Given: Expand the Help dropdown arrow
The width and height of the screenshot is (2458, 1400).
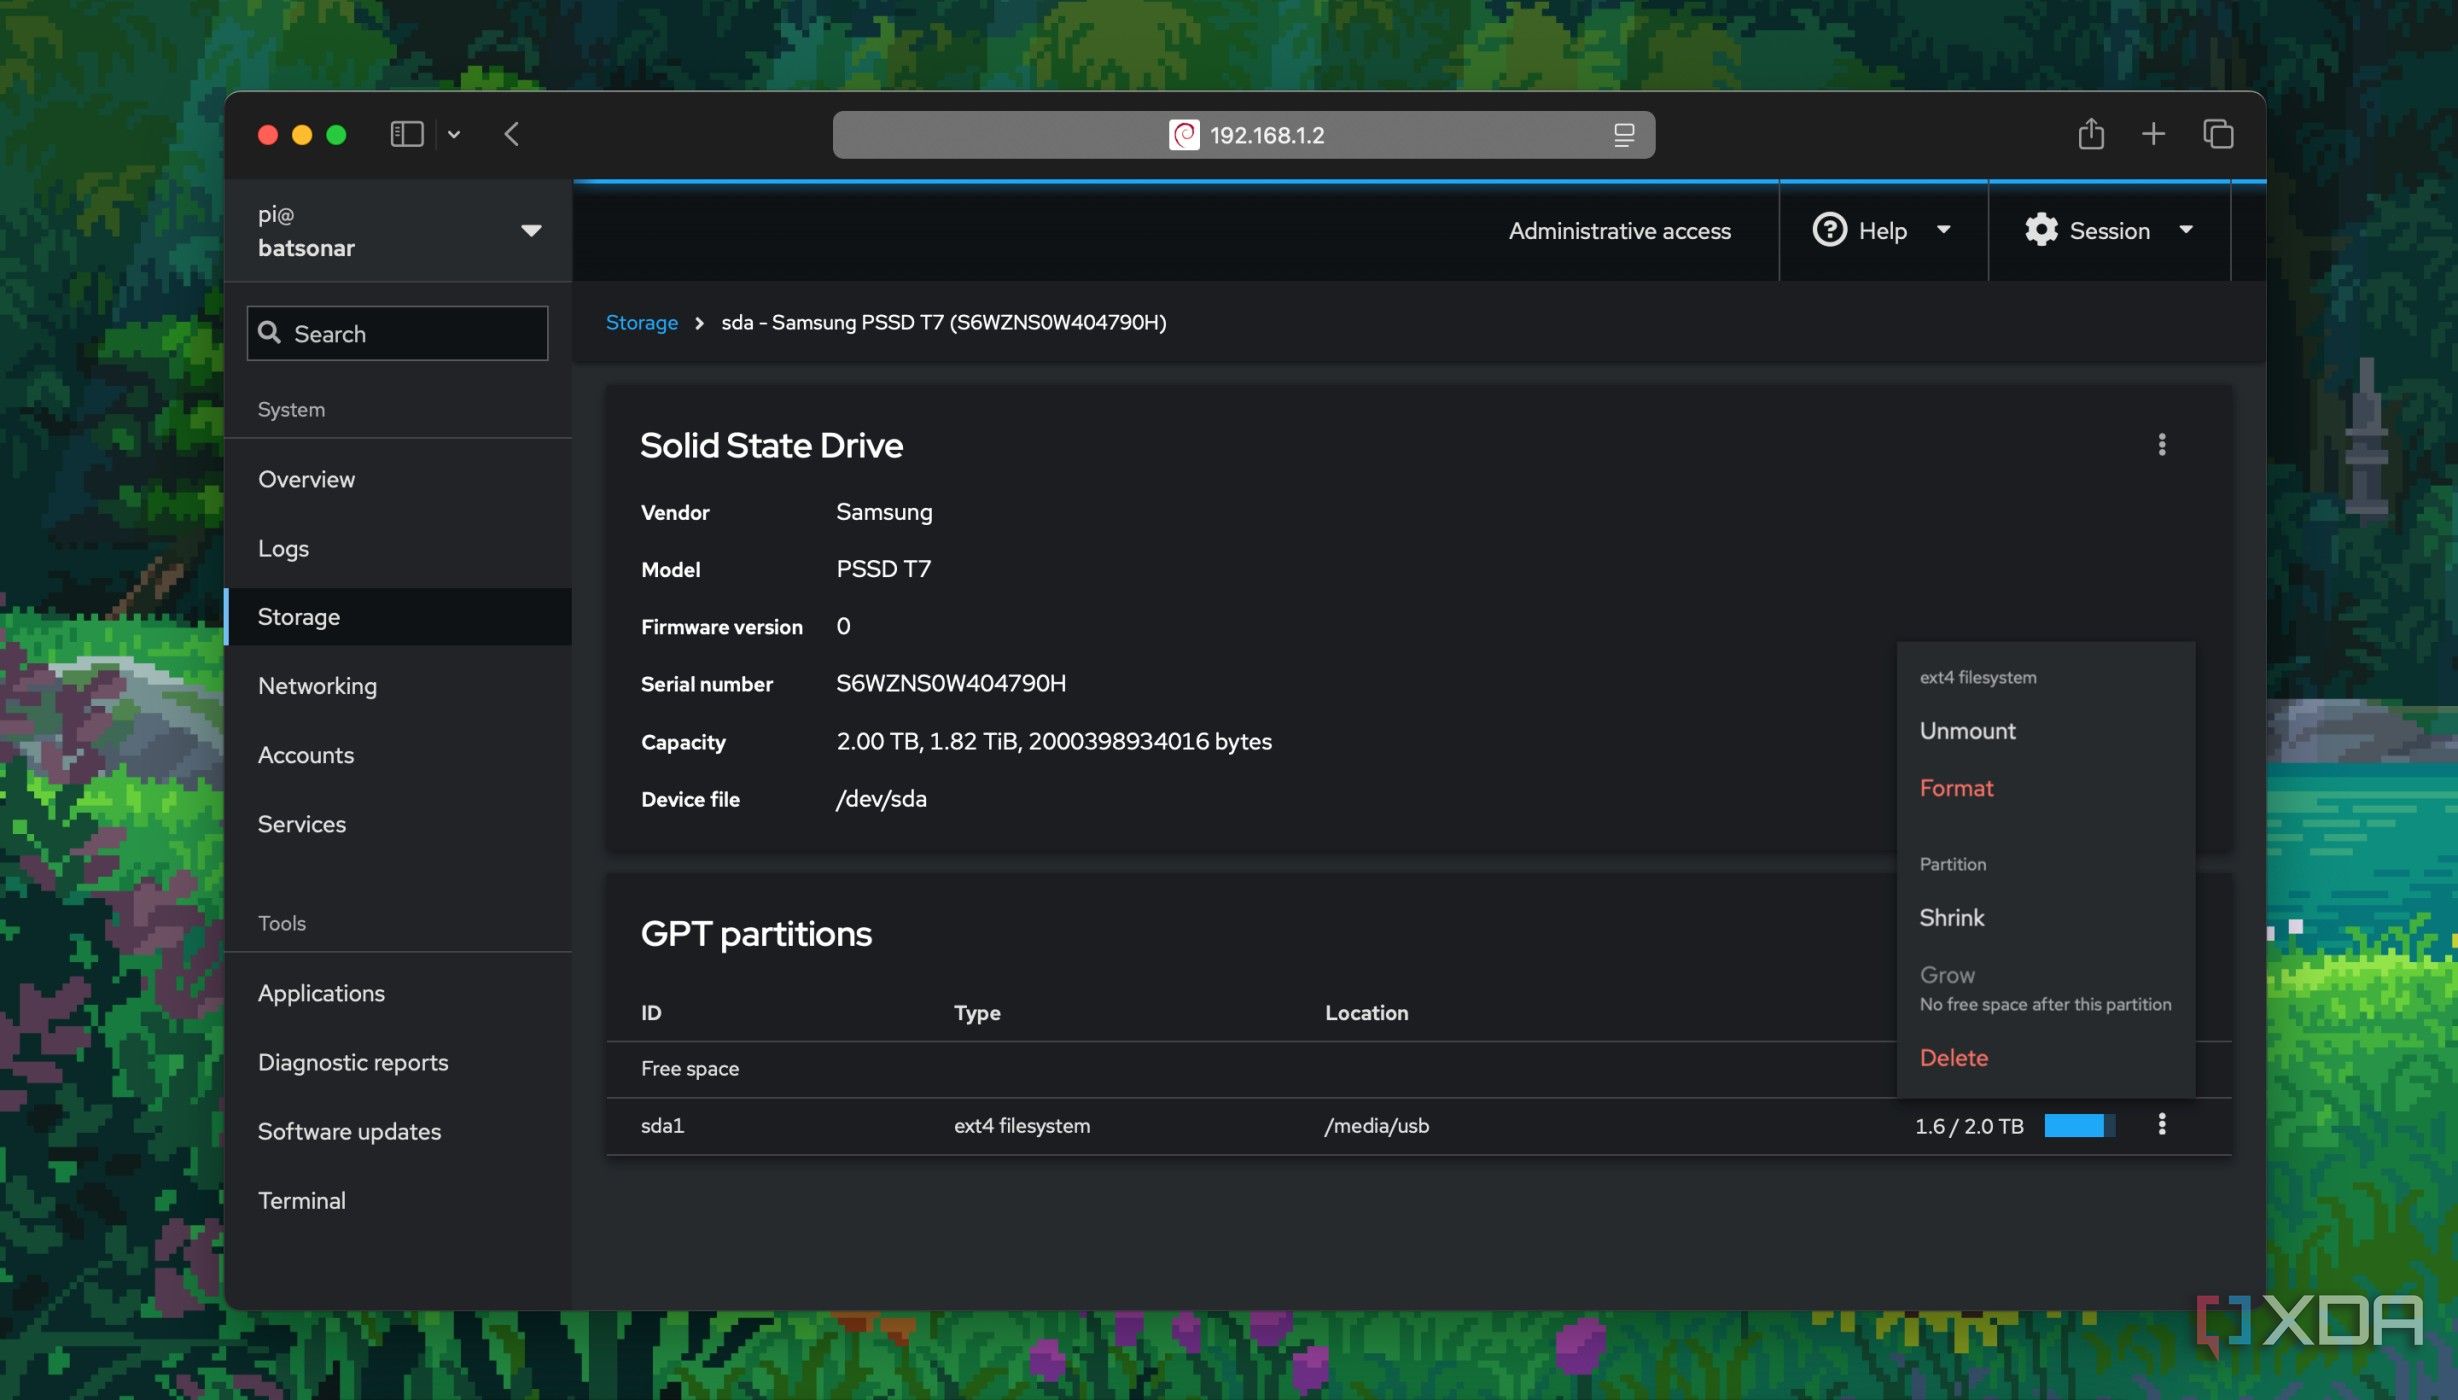Looking at the screenshot, I should pyautogui.click(x=1943, y=230).
